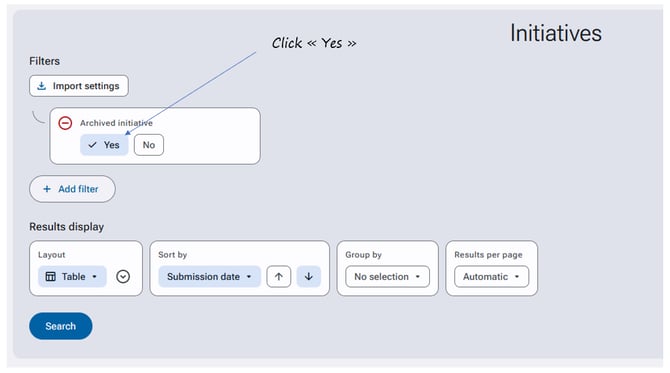Sort ascending with the up arrow button
The height and width of the screenshot is (373, 670).
pos(279,276)
